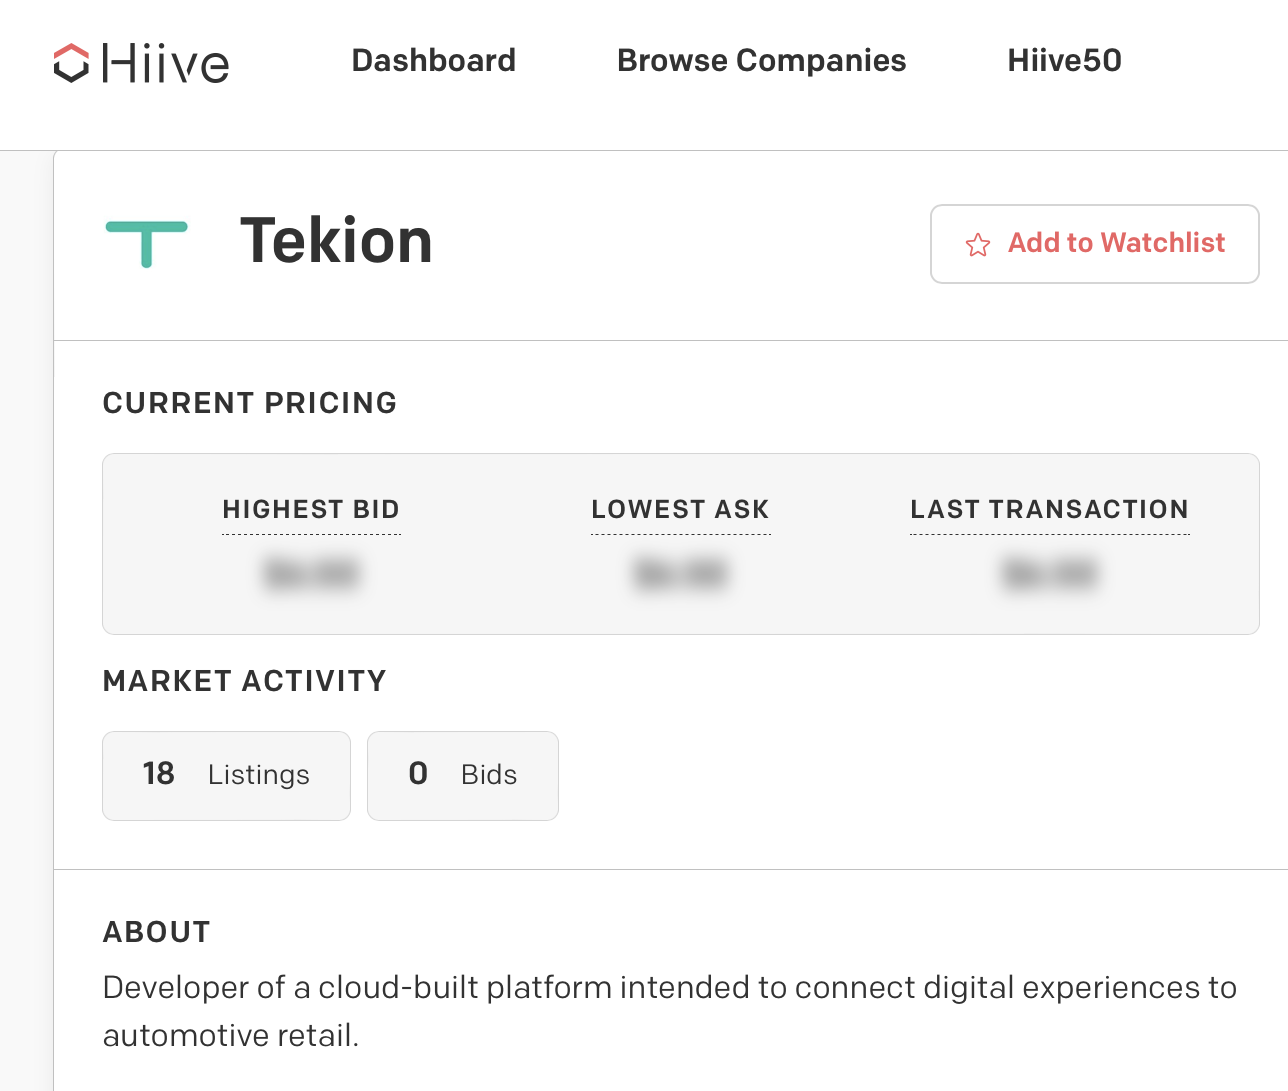The height and width of the screenshot is (1091, 1288).
Task: Click the Highest Bid underlined label
Action: click(x=311, y=510)
